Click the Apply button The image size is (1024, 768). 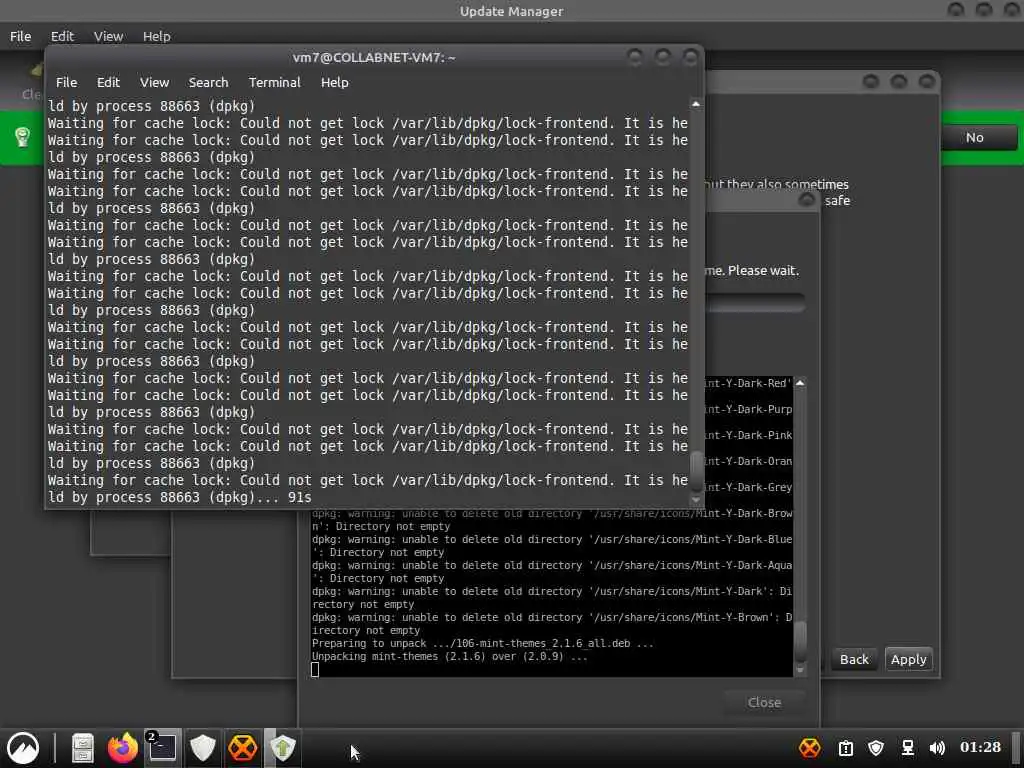click(908, 659)
